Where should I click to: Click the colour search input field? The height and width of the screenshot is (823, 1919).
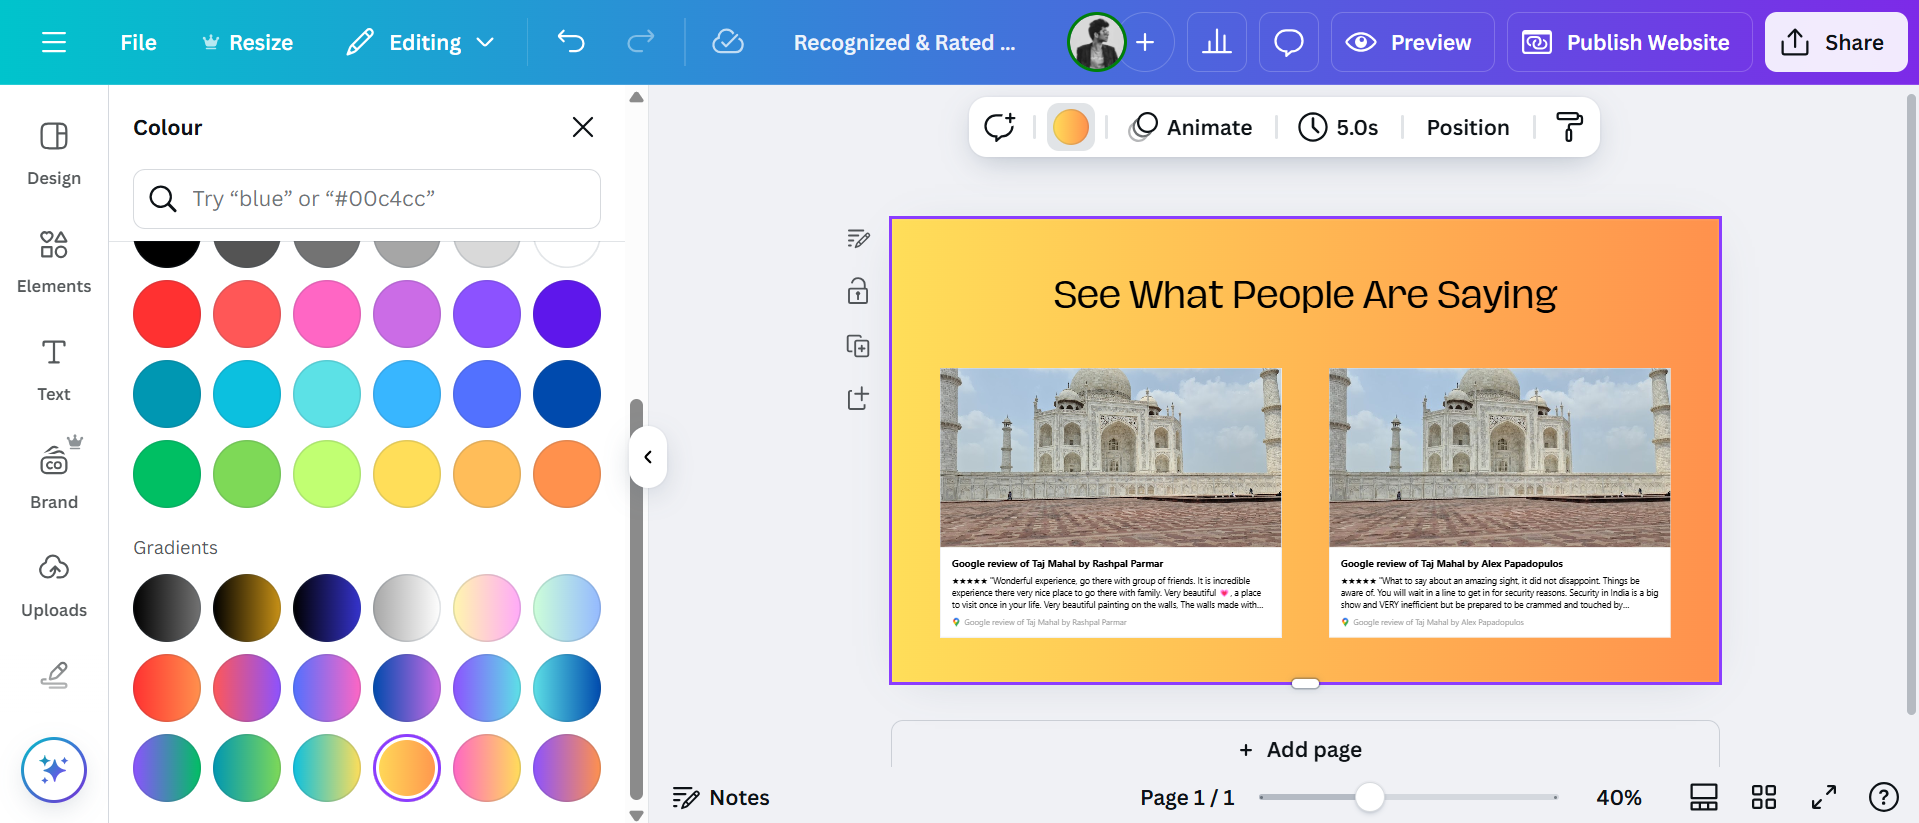[367, 199]
